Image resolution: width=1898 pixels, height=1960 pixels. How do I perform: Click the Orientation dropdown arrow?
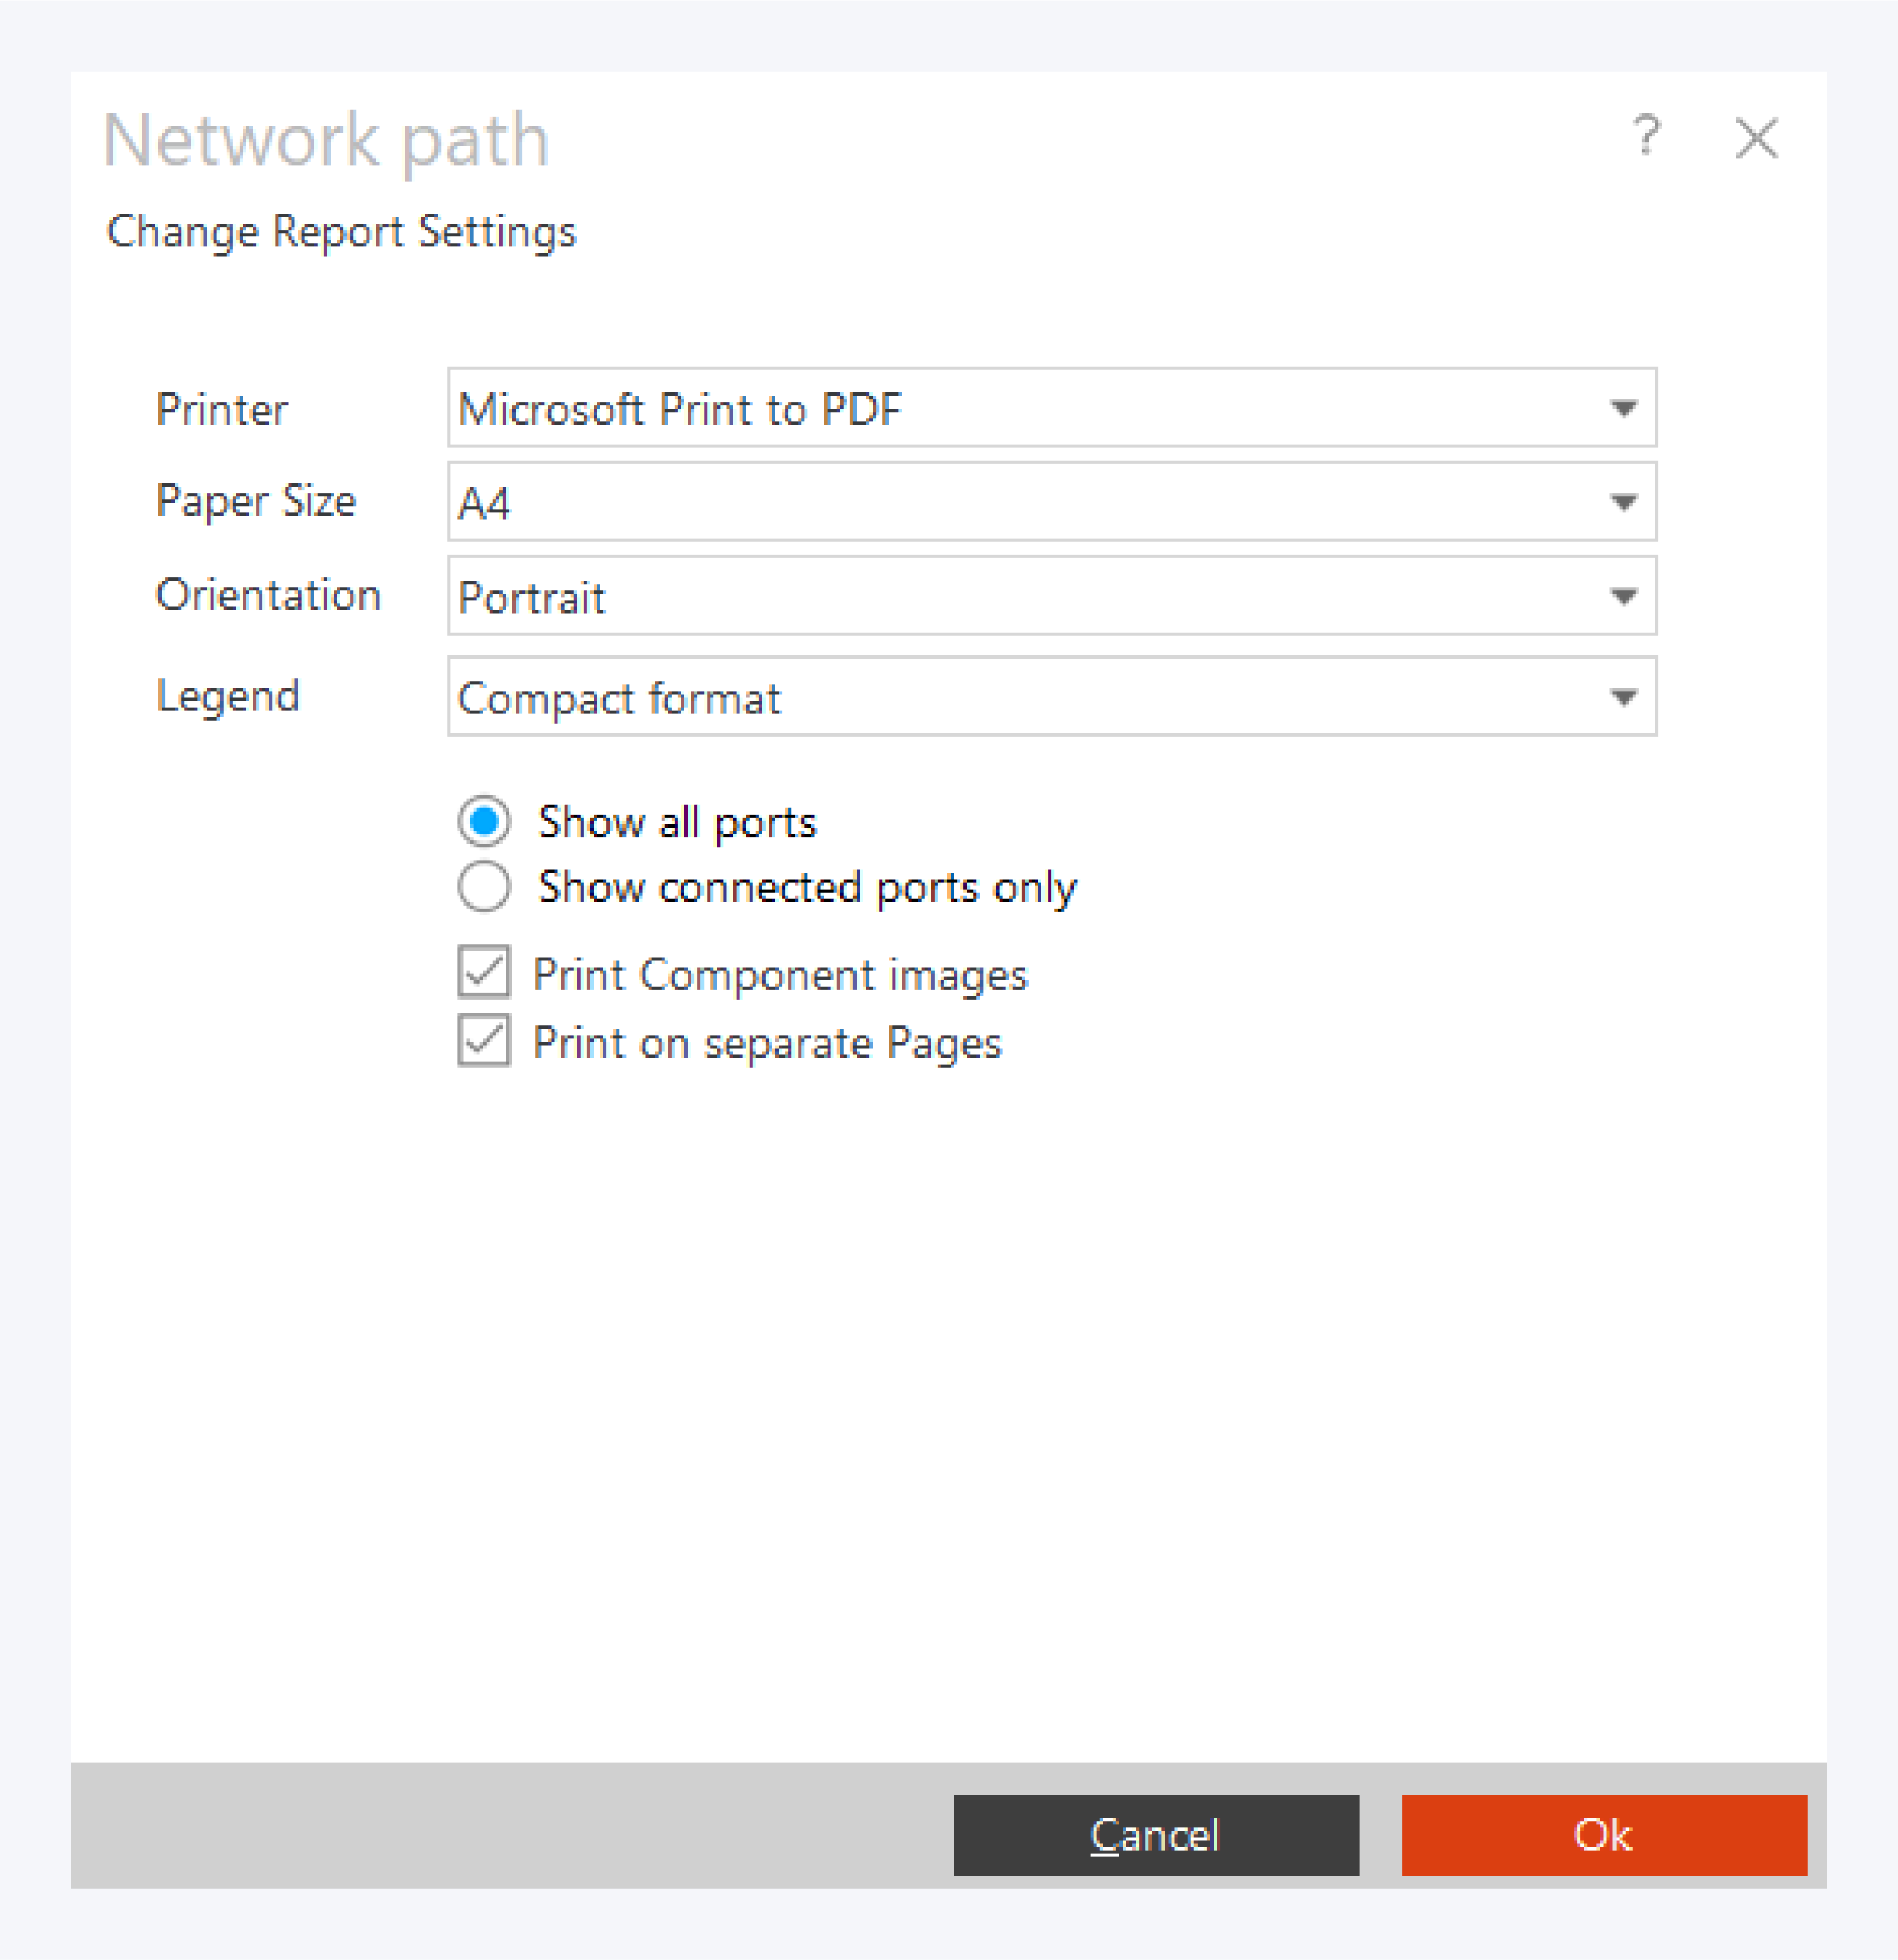1623,597
